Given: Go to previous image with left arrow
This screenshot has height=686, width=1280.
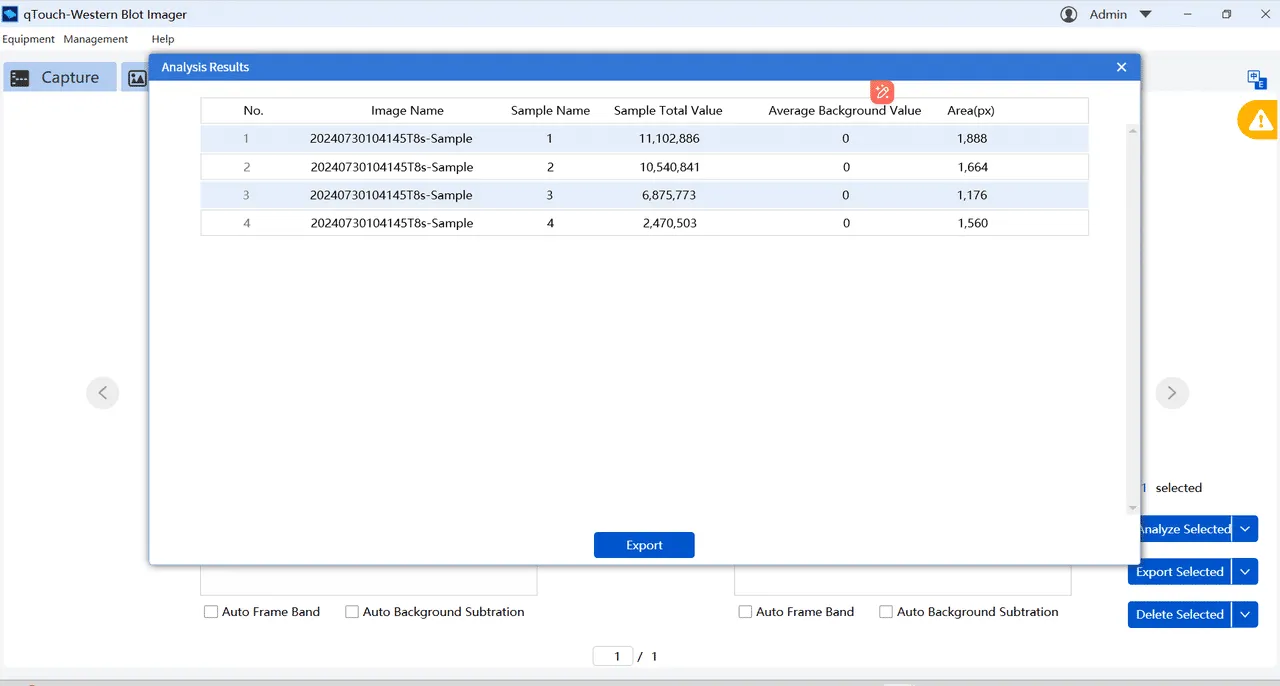Looking at the screenshot, I should (x=102, y=392).
